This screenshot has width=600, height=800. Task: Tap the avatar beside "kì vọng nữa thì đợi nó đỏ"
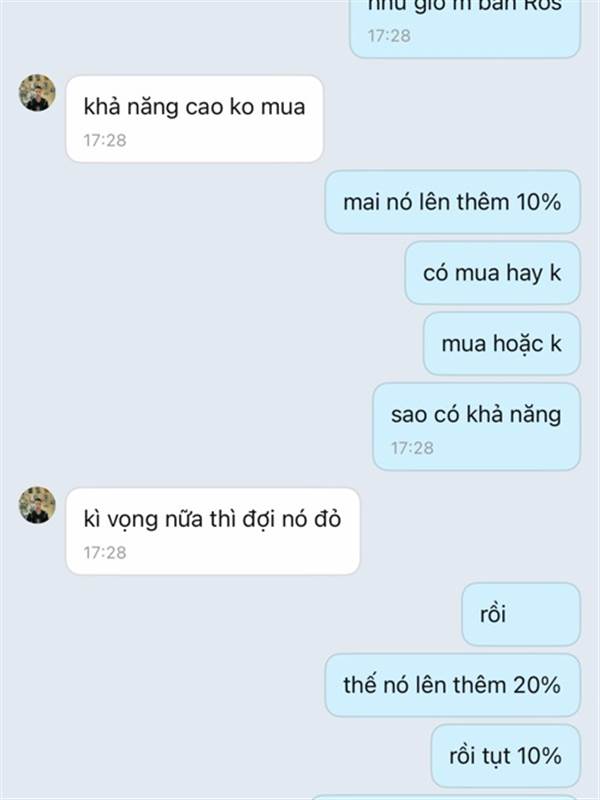(37, 505)
